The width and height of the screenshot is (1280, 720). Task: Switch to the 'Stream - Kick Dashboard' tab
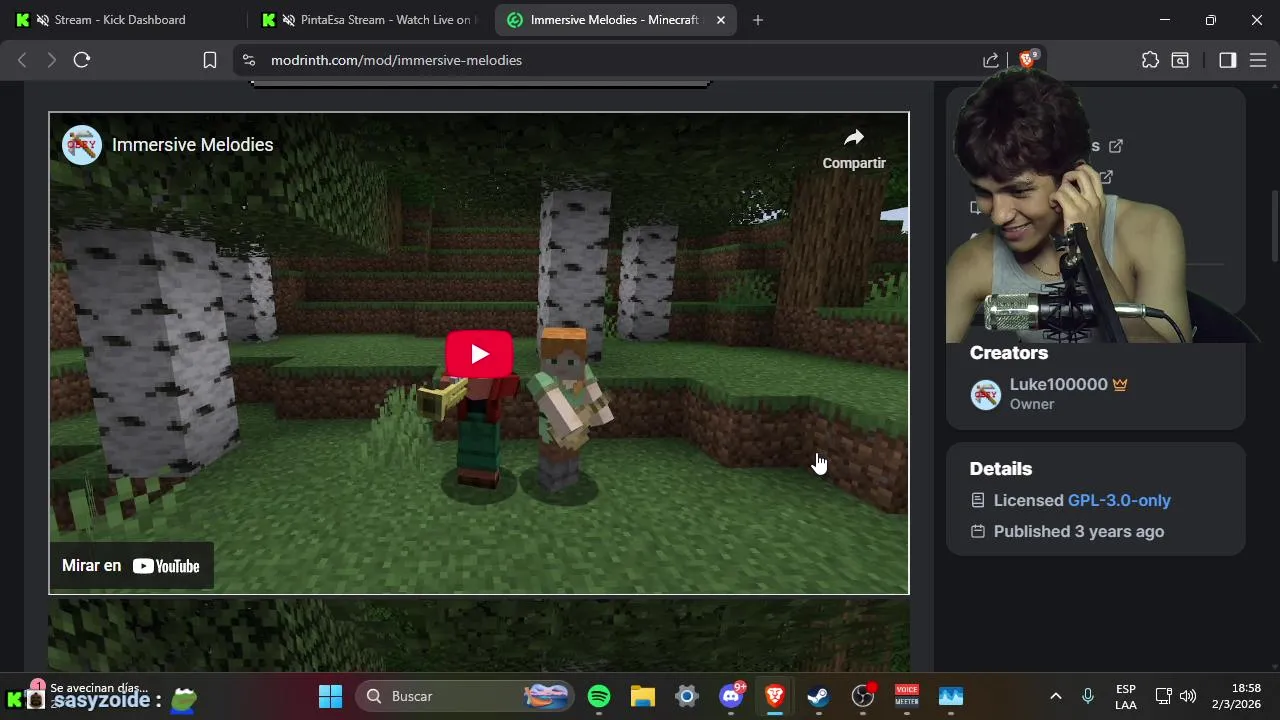coord(120,20)
